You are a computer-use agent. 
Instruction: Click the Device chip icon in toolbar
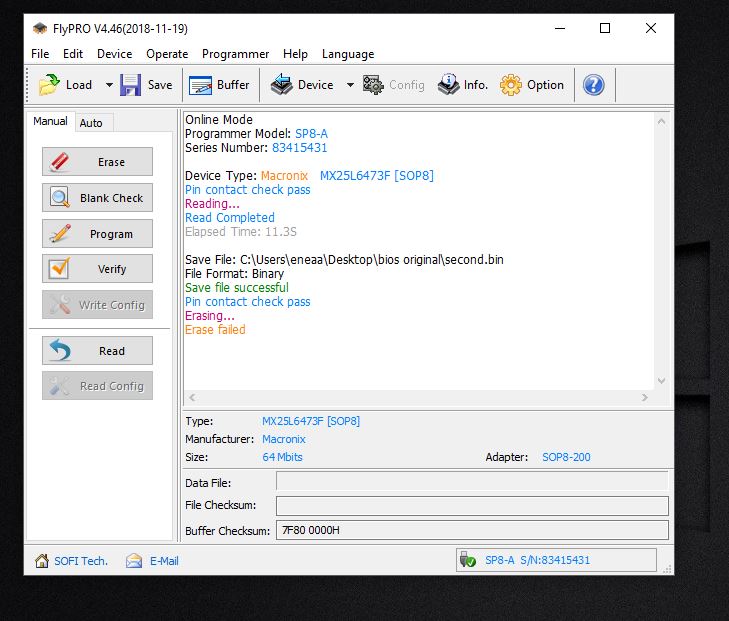coord(282,85)
